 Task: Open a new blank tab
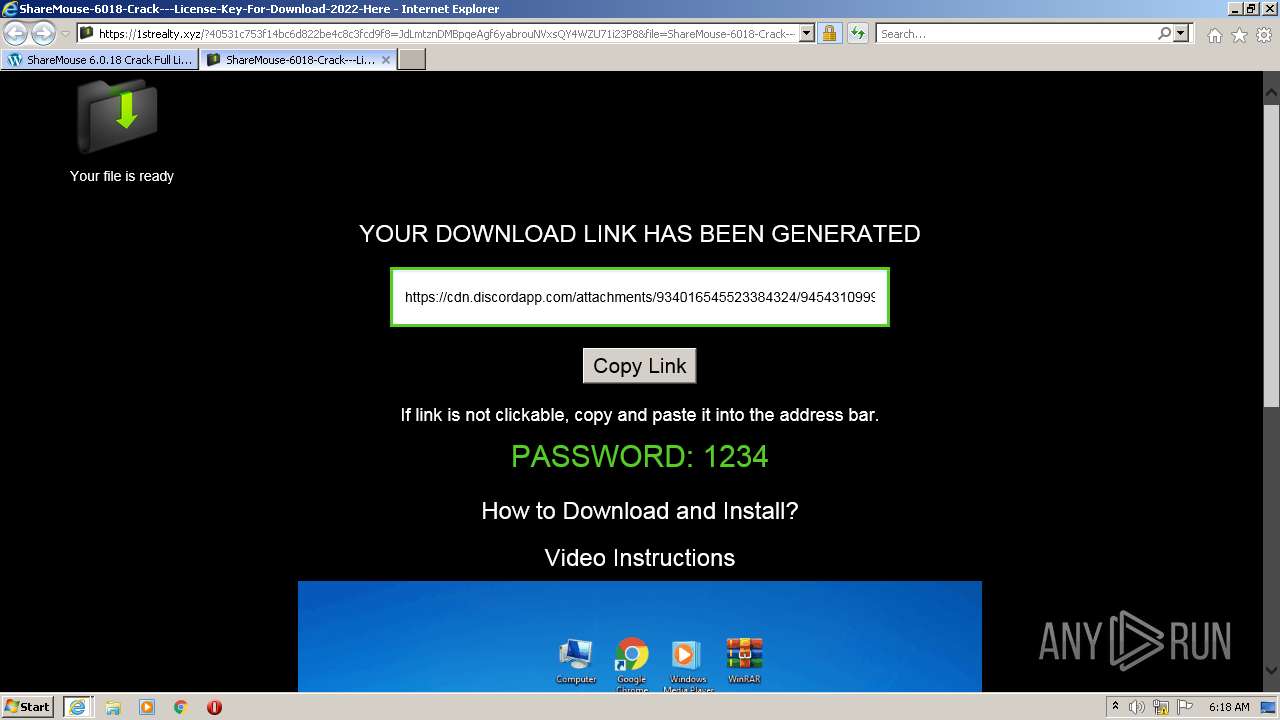tap(412, 60)
